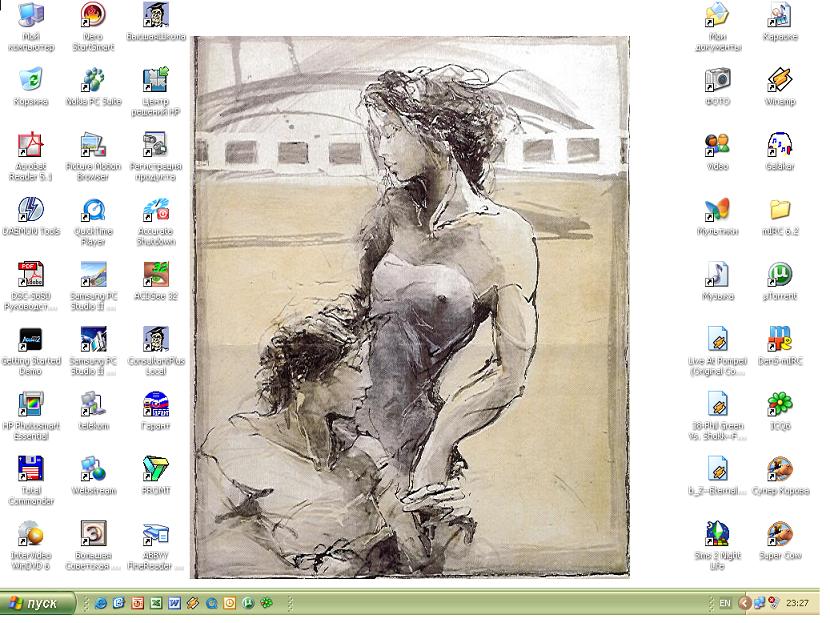Viewport: 830px width, 623px height.
Task: Select the Гарант desktop icon
Action: coord(156,405)
